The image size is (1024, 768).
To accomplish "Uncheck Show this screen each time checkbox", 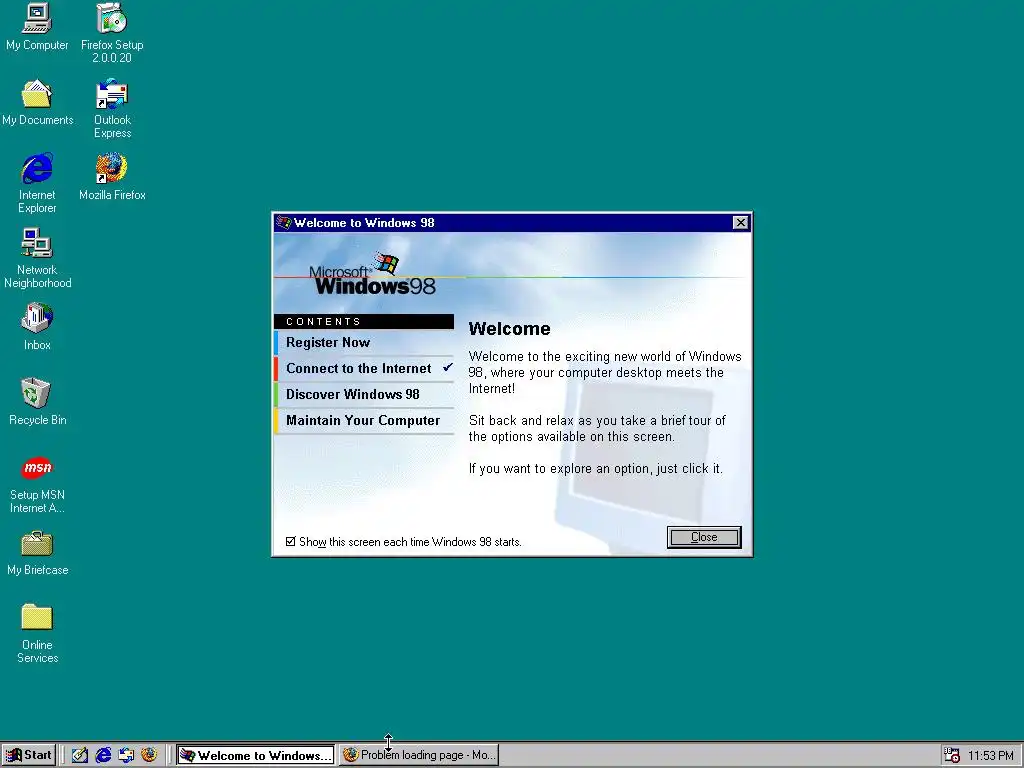I will tap(291, 541).
